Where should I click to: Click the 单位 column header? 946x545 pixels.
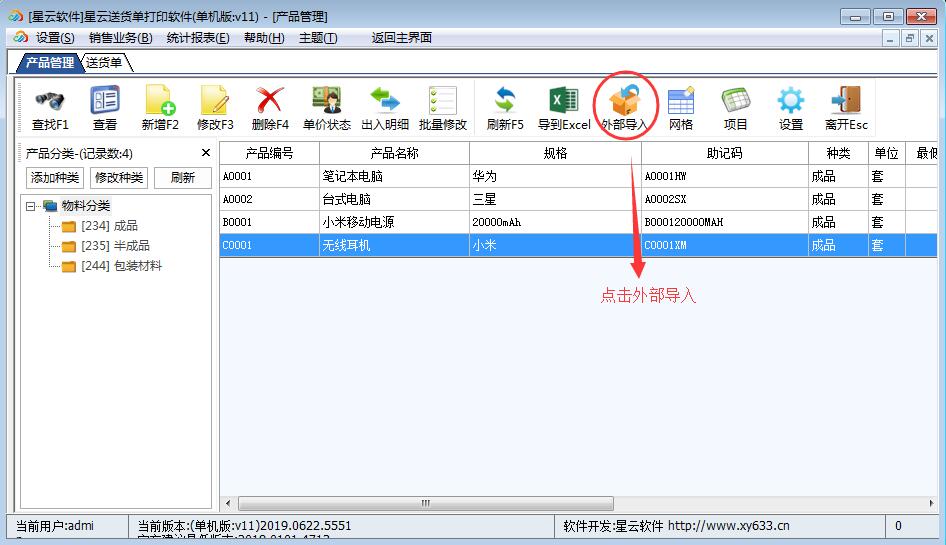click(x=887, y=153)
